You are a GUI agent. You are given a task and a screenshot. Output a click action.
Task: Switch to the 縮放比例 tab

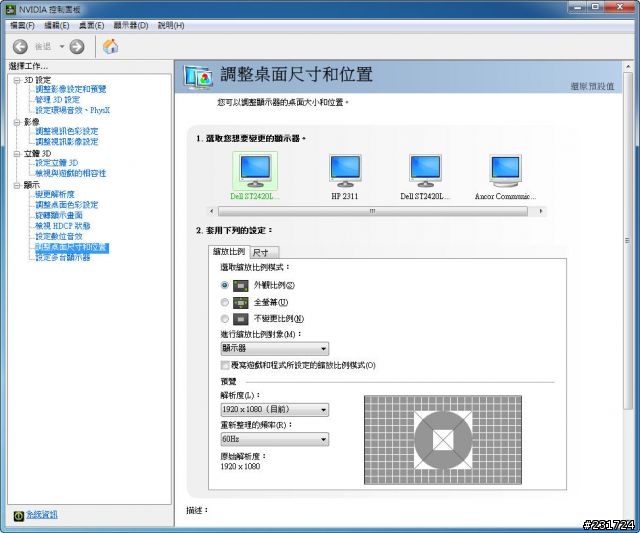(x=229, y=251)
